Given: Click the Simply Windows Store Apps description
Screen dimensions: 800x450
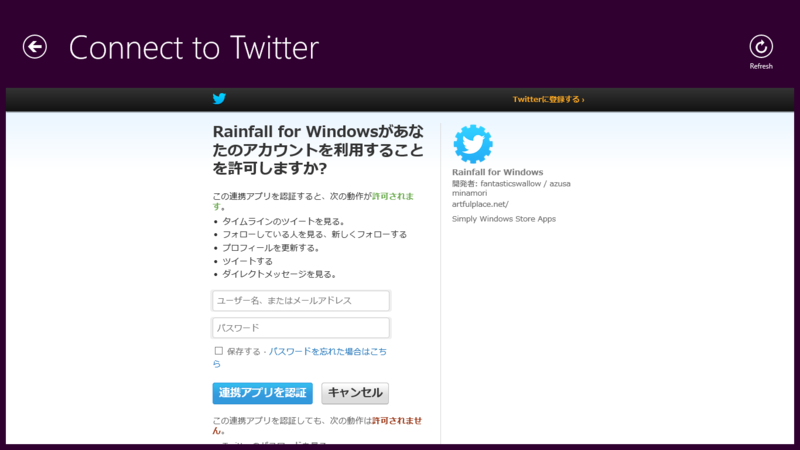Looking at the screenshot, I should 504,219.
